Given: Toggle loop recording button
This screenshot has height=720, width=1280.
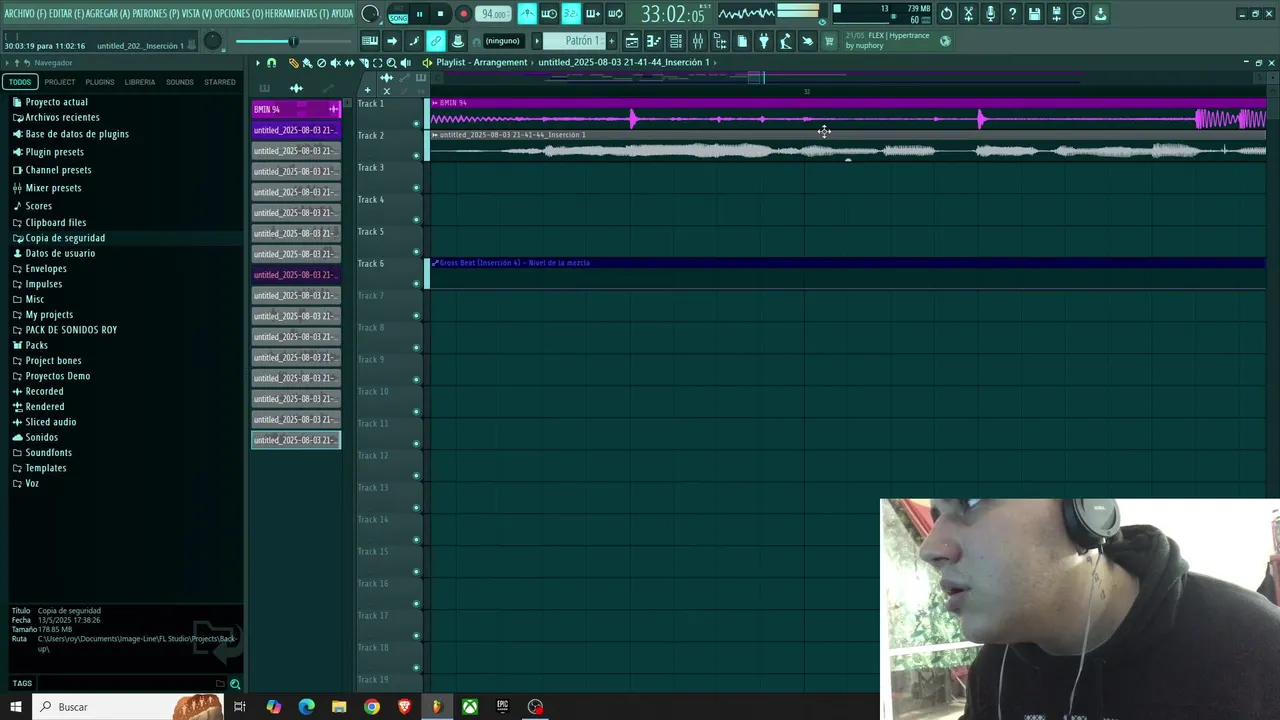Looking at the screenshot, I should (x=615, y=14).
